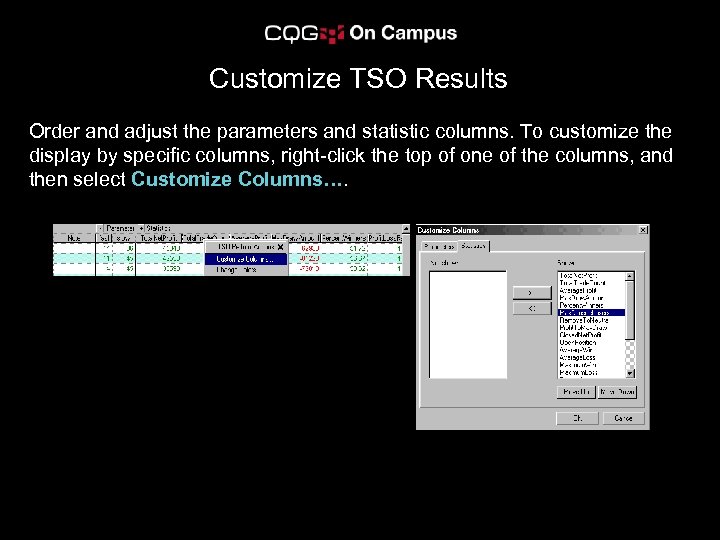Image resolution: width=720 pixels, height=540 pixels.
Task: Confirm with the OK button
Action: (x=577, y=418)
